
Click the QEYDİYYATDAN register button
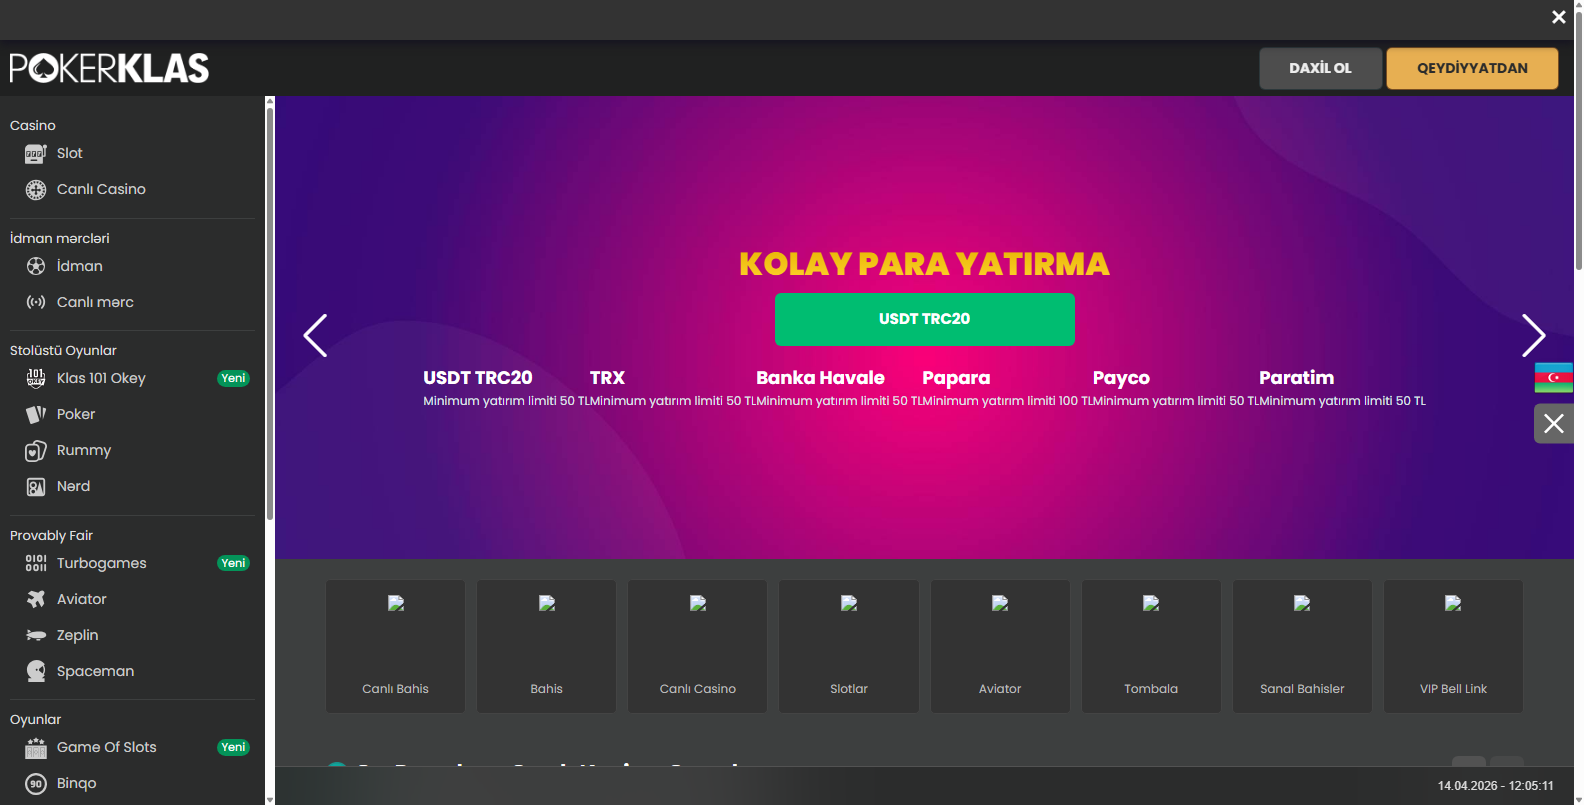coord(1472,68)
